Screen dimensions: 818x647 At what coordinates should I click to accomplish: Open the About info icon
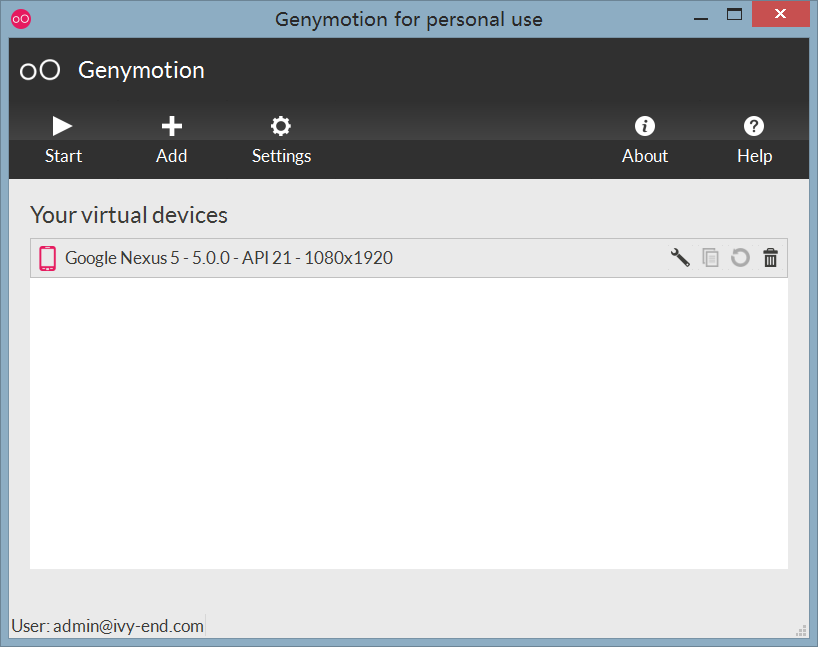coord(645,126)
